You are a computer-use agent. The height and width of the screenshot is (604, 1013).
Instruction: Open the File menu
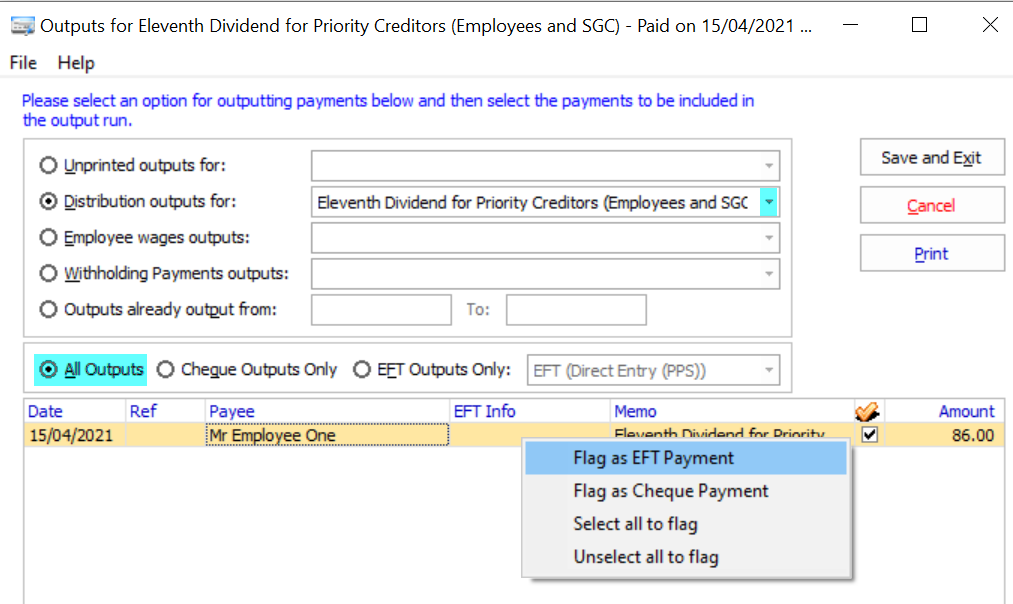point(23,63)
